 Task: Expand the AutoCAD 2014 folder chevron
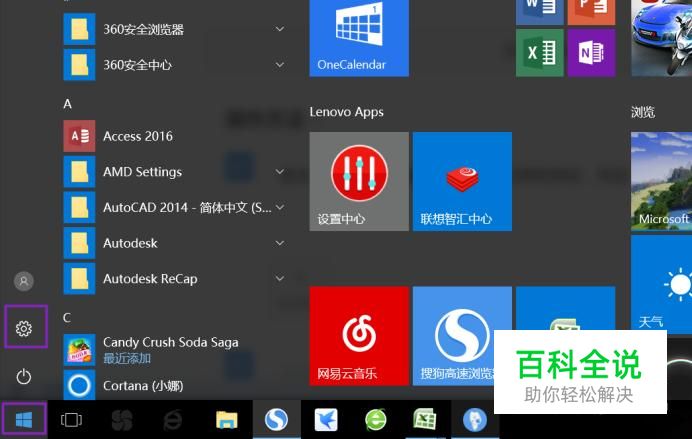pos(280,207)
